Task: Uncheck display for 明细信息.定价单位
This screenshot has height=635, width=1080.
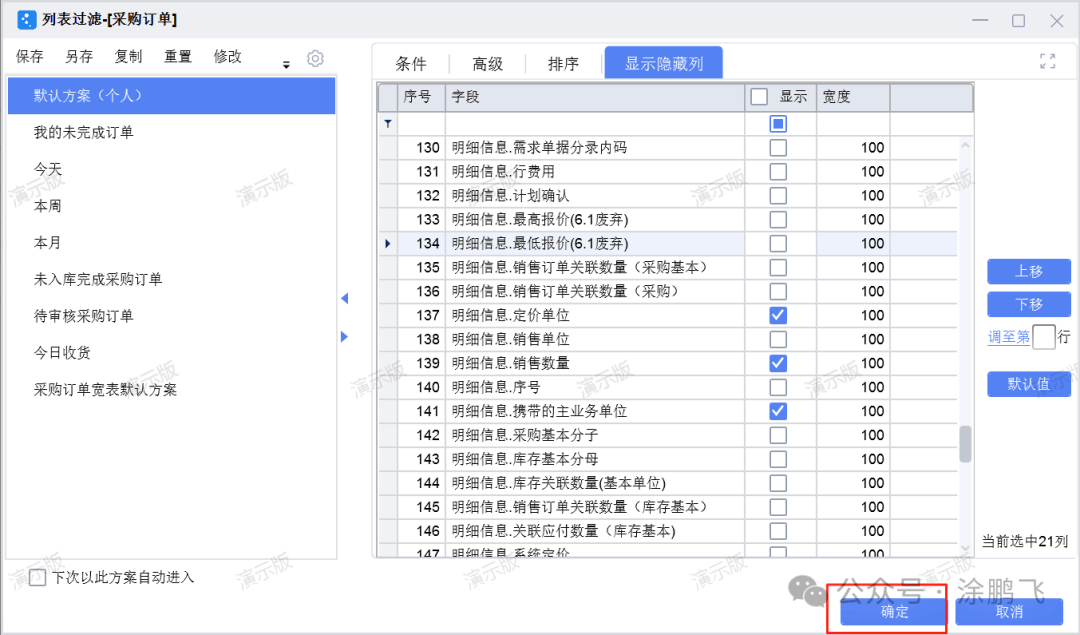Action: 777,315
